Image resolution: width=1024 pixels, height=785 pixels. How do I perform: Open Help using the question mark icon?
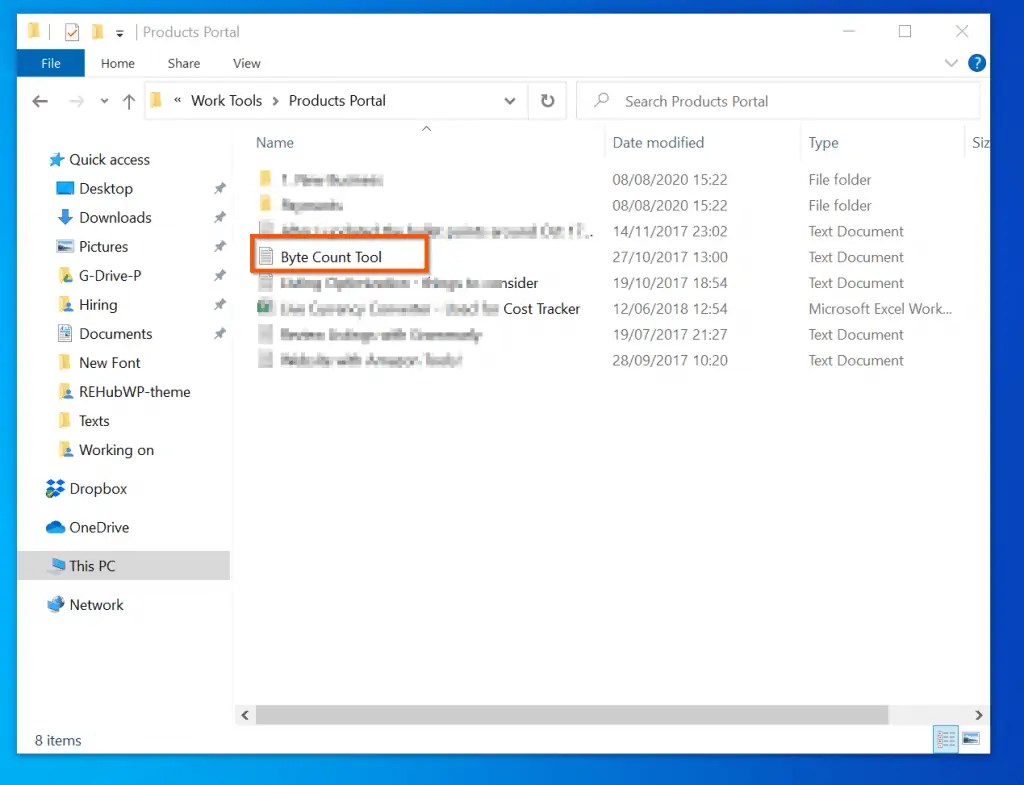(x=977, y=62)
